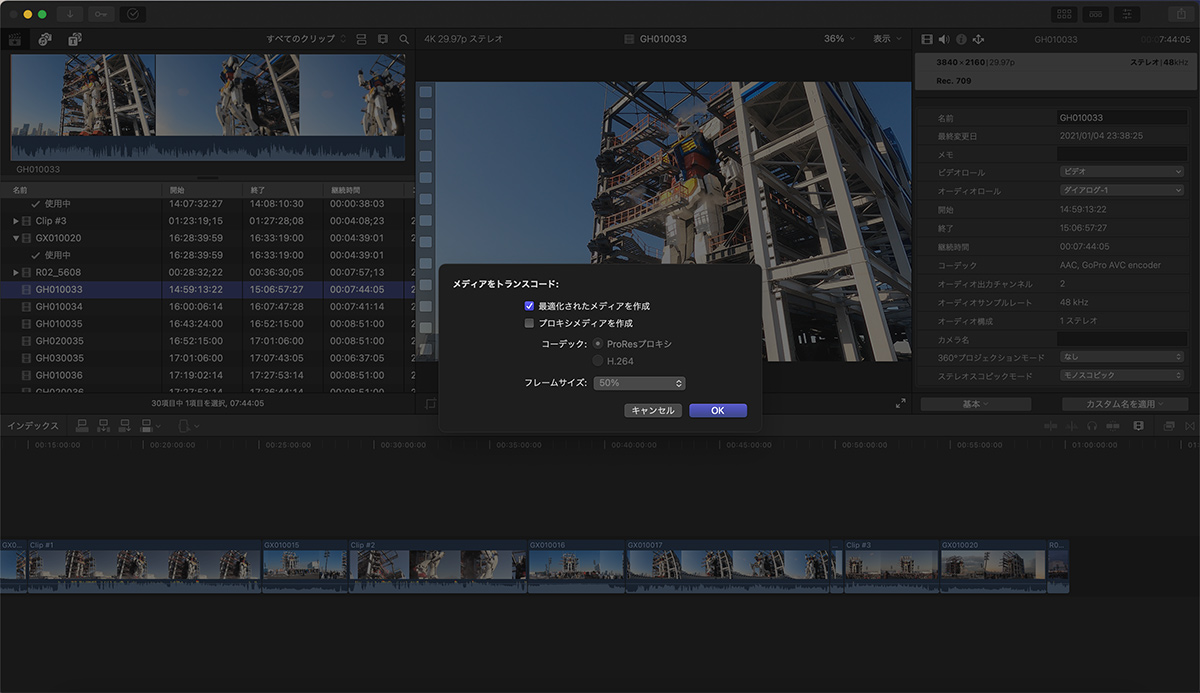Open the すべてのクリップ filter menu
Viewport: 1200px width, 693px height.
[306, 39]
